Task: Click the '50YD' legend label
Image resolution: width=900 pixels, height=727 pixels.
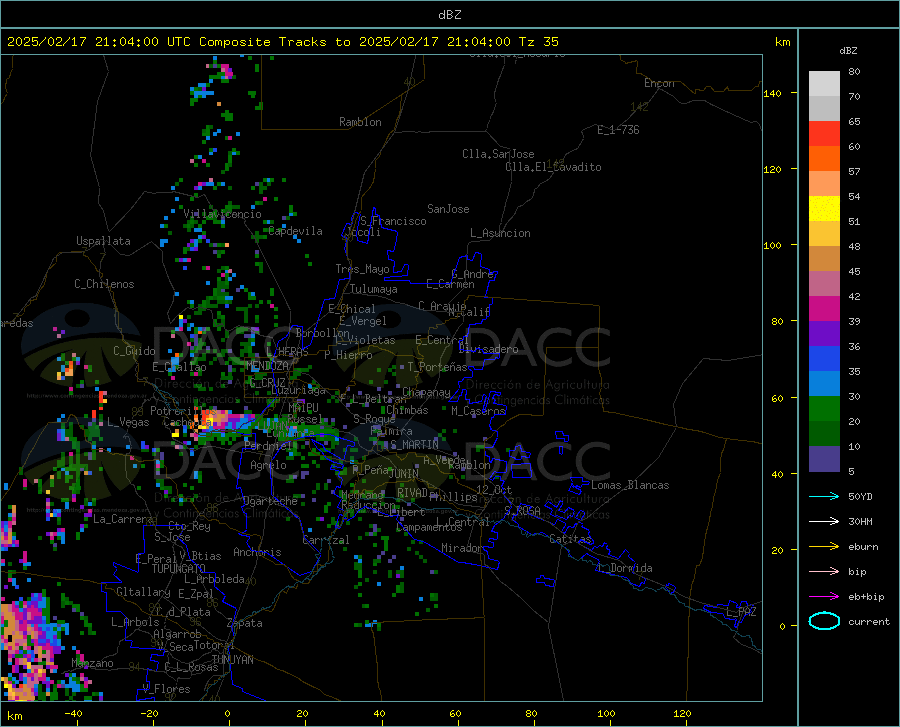Action: pyautogui.click(x=860, y=496)
